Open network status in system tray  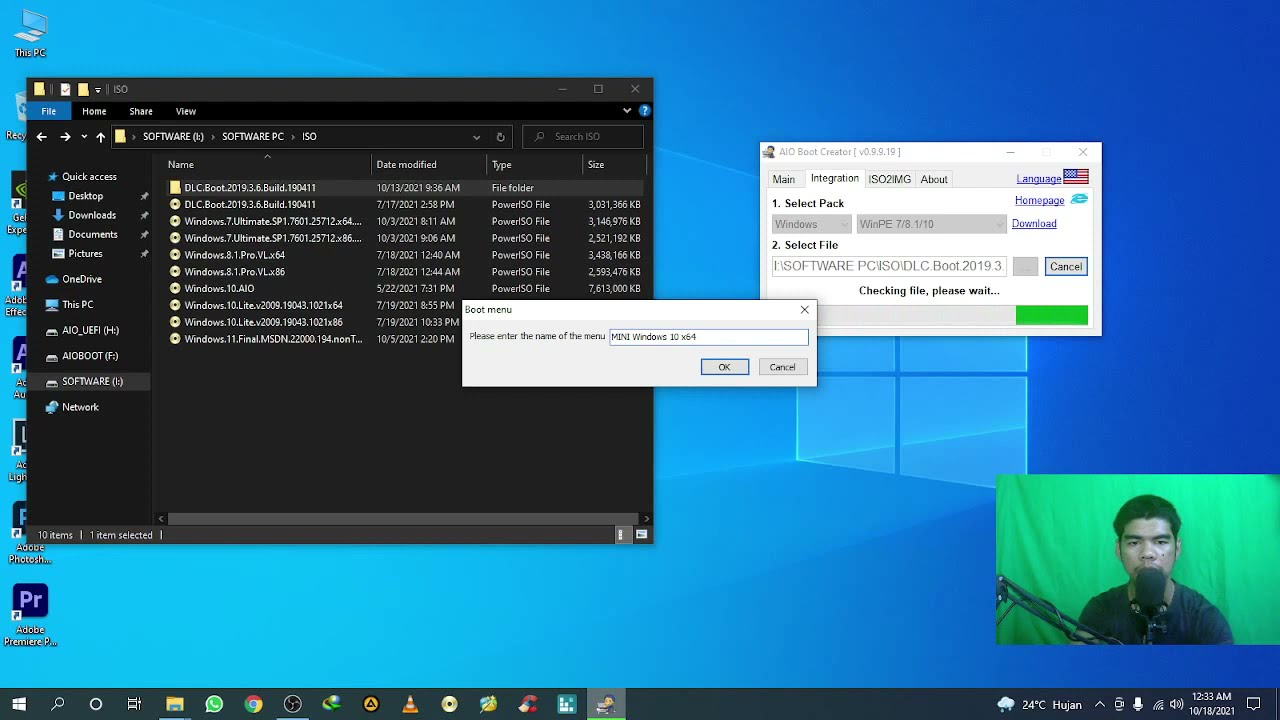tap(1158, 704)
